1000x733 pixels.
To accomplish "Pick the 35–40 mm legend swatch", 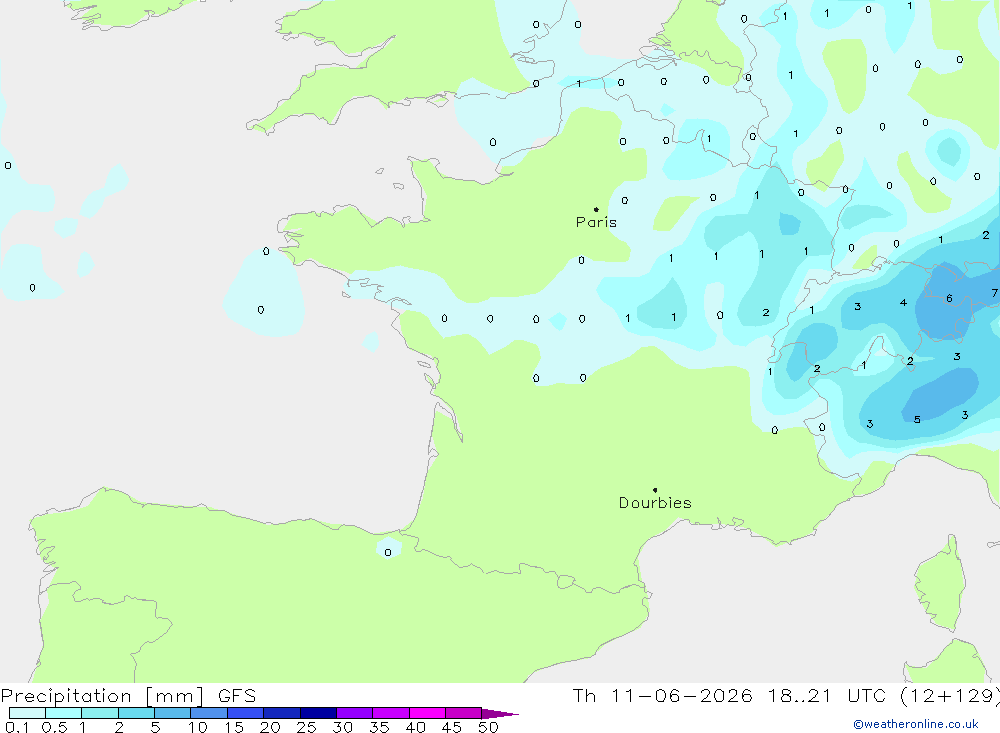I will point(390,713).
